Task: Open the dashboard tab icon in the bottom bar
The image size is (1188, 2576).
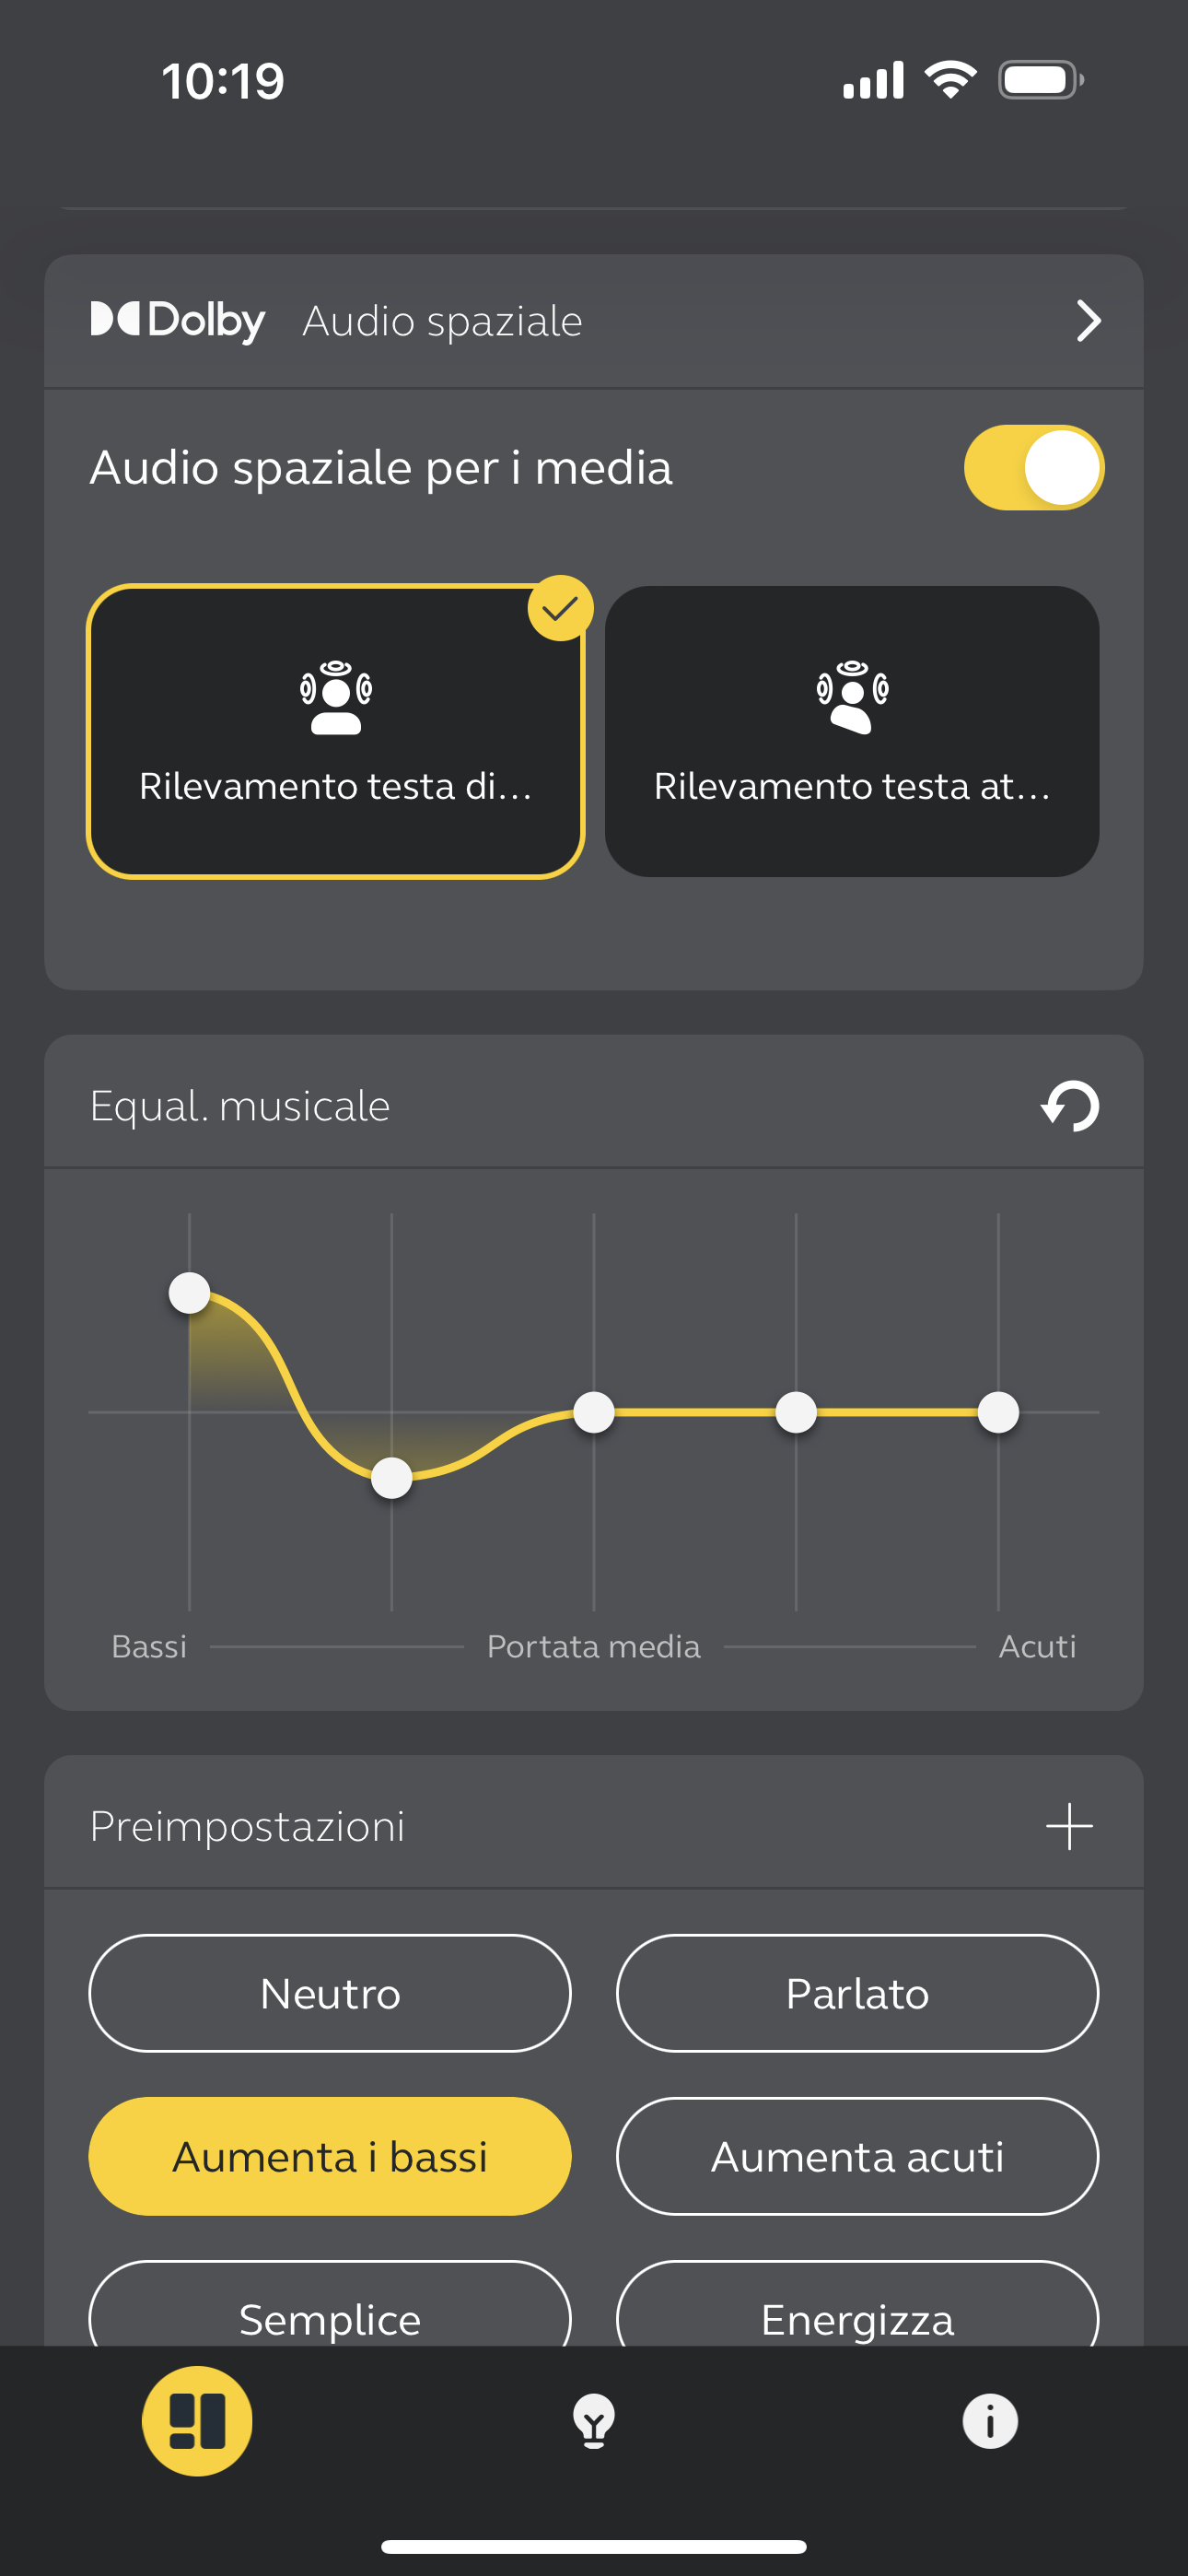Action: click(197, 2421)
